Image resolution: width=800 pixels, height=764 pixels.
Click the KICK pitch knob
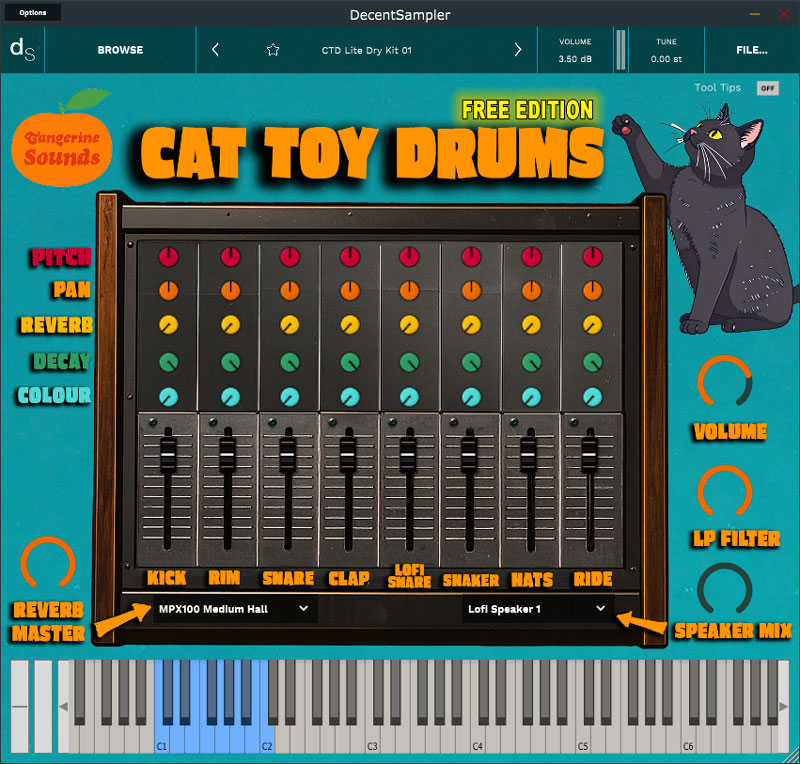[x=169, y=257]
